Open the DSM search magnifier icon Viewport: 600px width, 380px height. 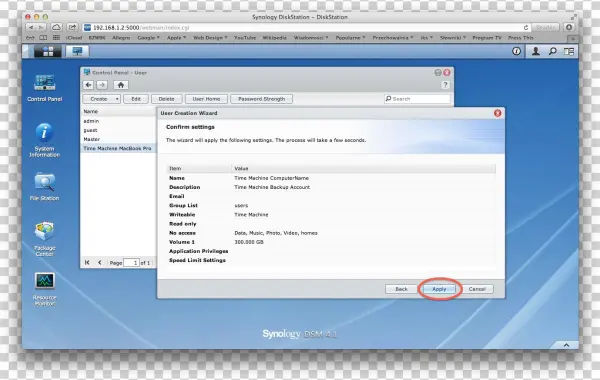click(x=552, y=51)
